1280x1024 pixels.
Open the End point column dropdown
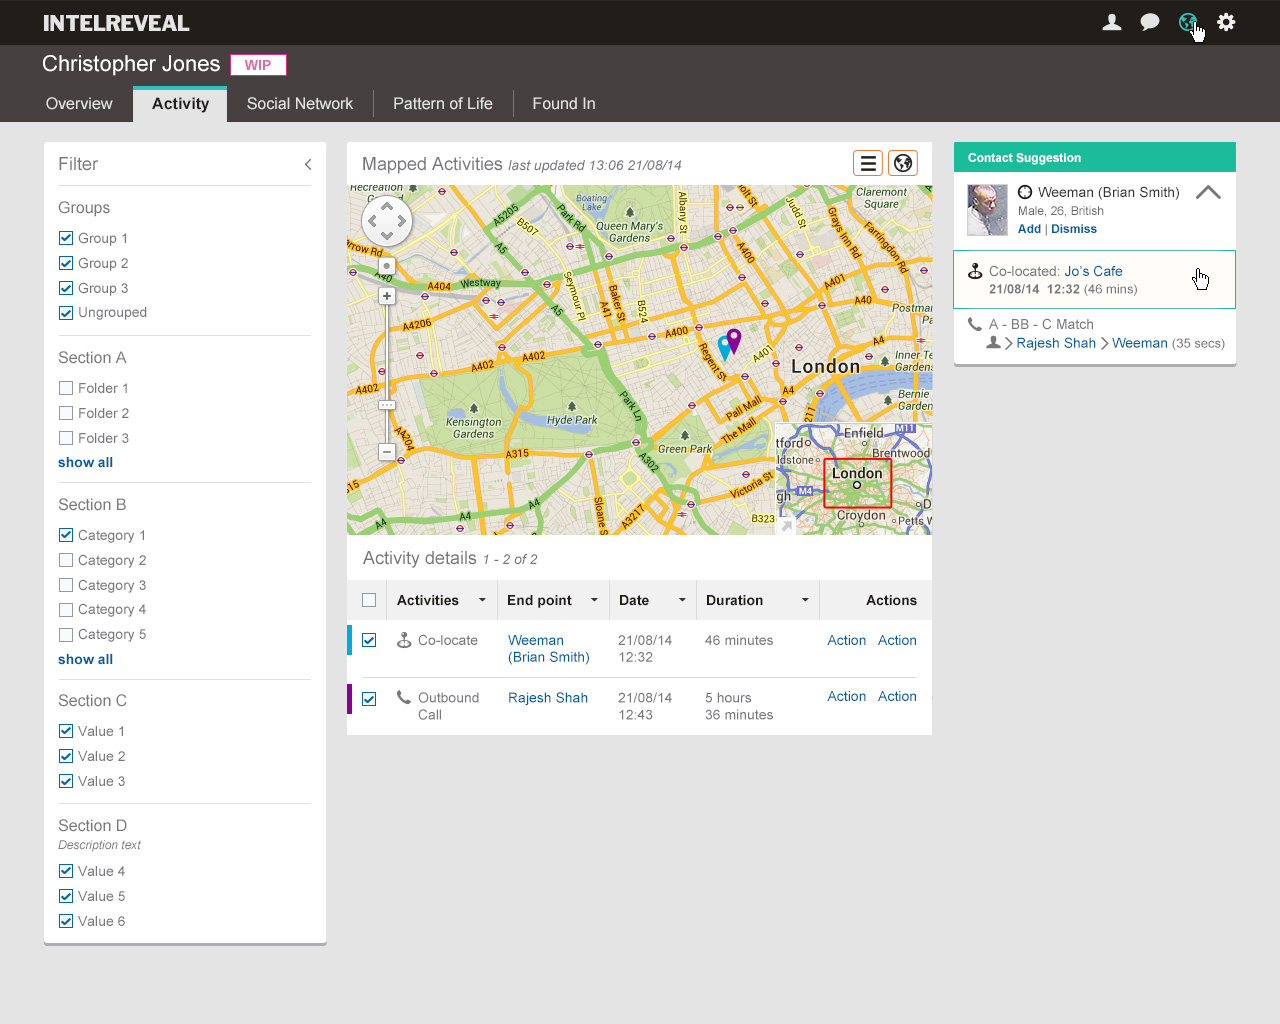[x=594, y=600]
